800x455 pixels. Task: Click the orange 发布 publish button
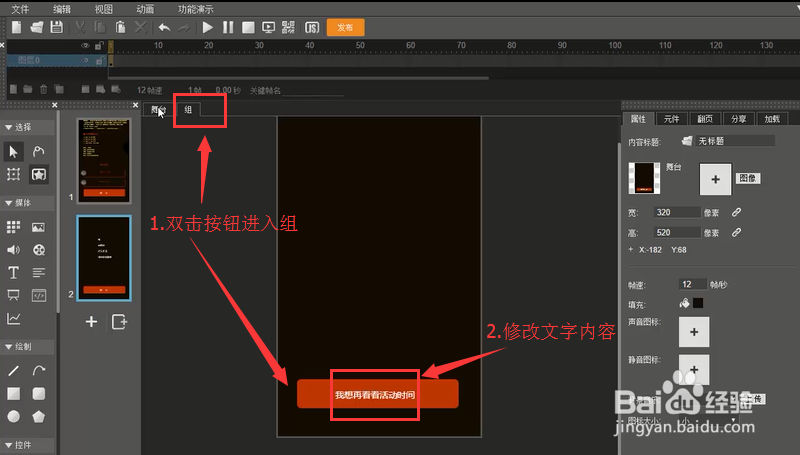345,28
